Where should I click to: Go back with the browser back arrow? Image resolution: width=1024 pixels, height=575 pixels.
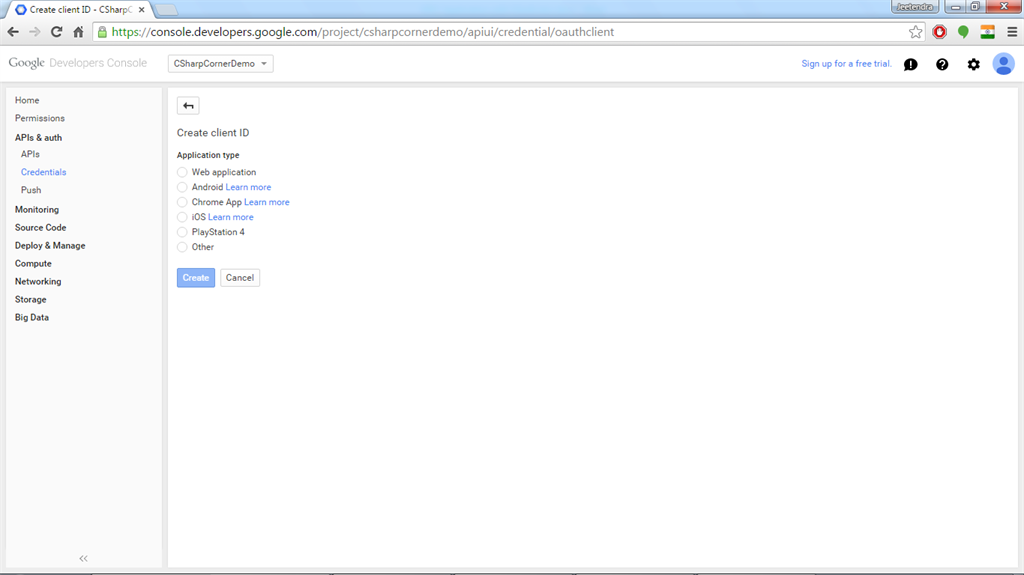13,32
